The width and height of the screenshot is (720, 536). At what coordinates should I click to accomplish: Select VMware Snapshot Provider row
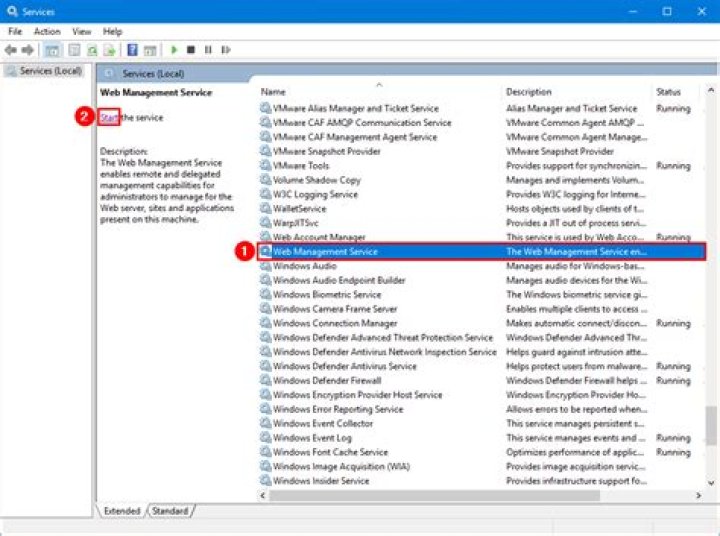(326, 151)
